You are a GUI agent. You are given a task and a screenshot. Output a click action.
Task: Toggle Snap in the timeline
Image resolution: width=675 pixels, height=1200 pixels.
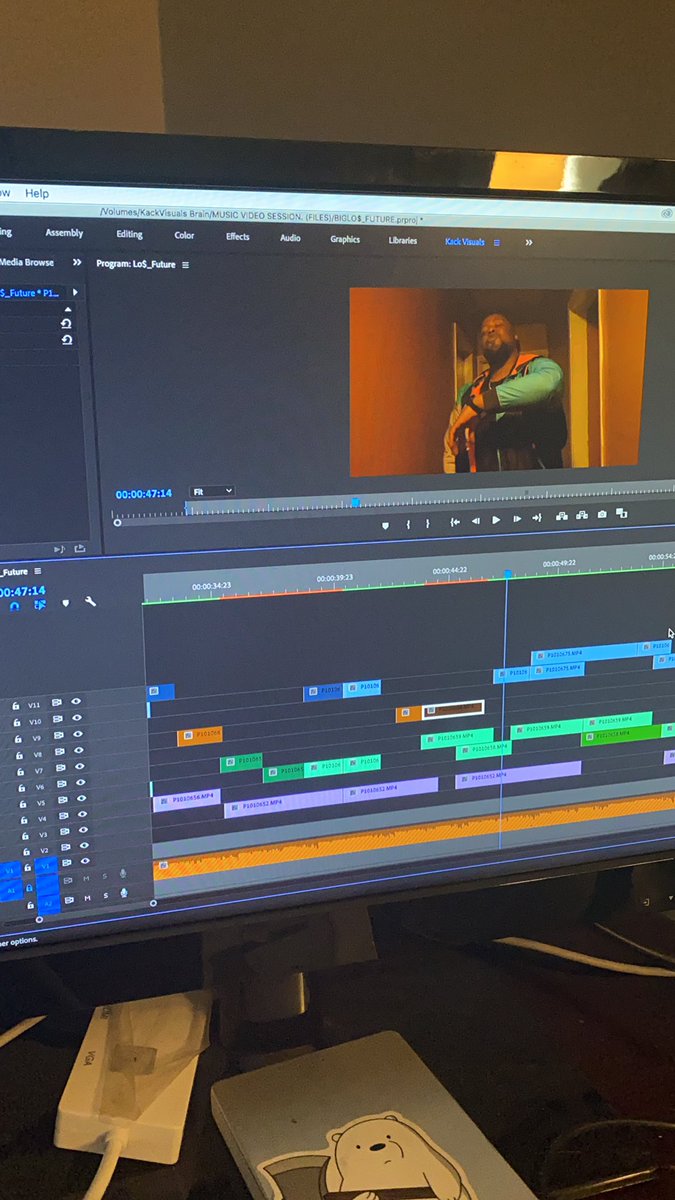[14, 606]
